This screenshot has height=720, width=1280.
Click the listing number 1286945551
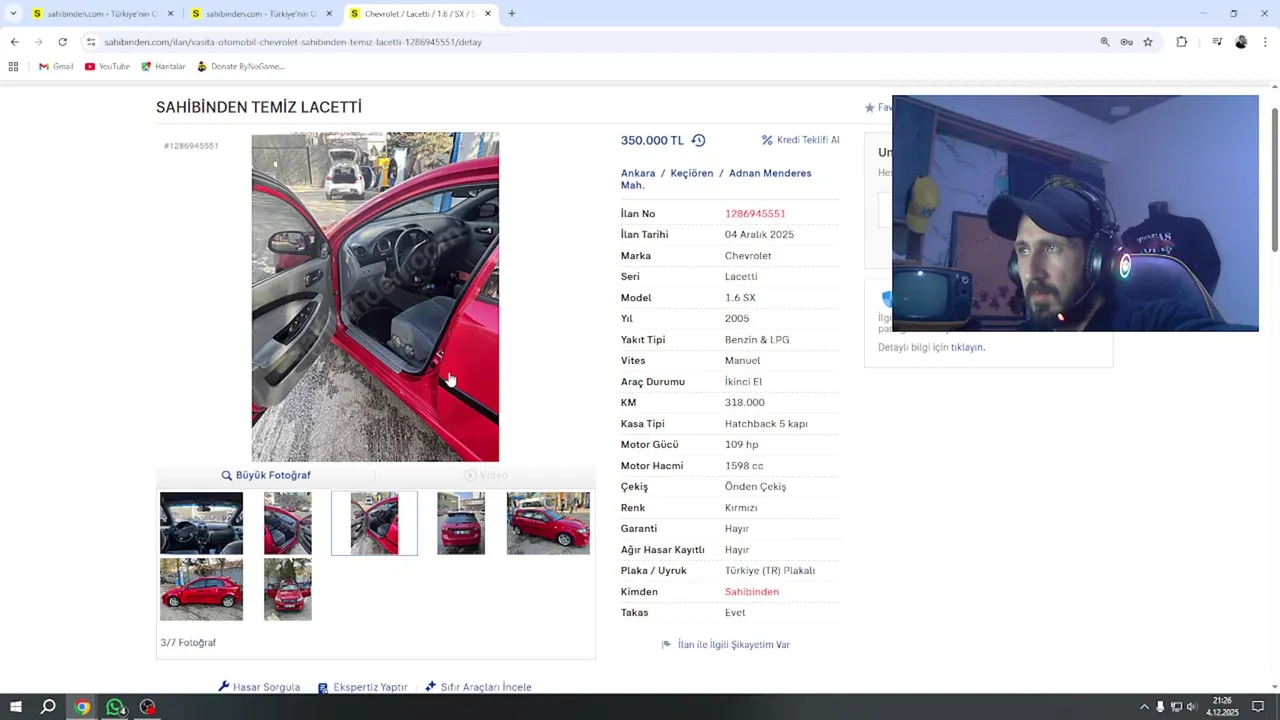[755, 213]
